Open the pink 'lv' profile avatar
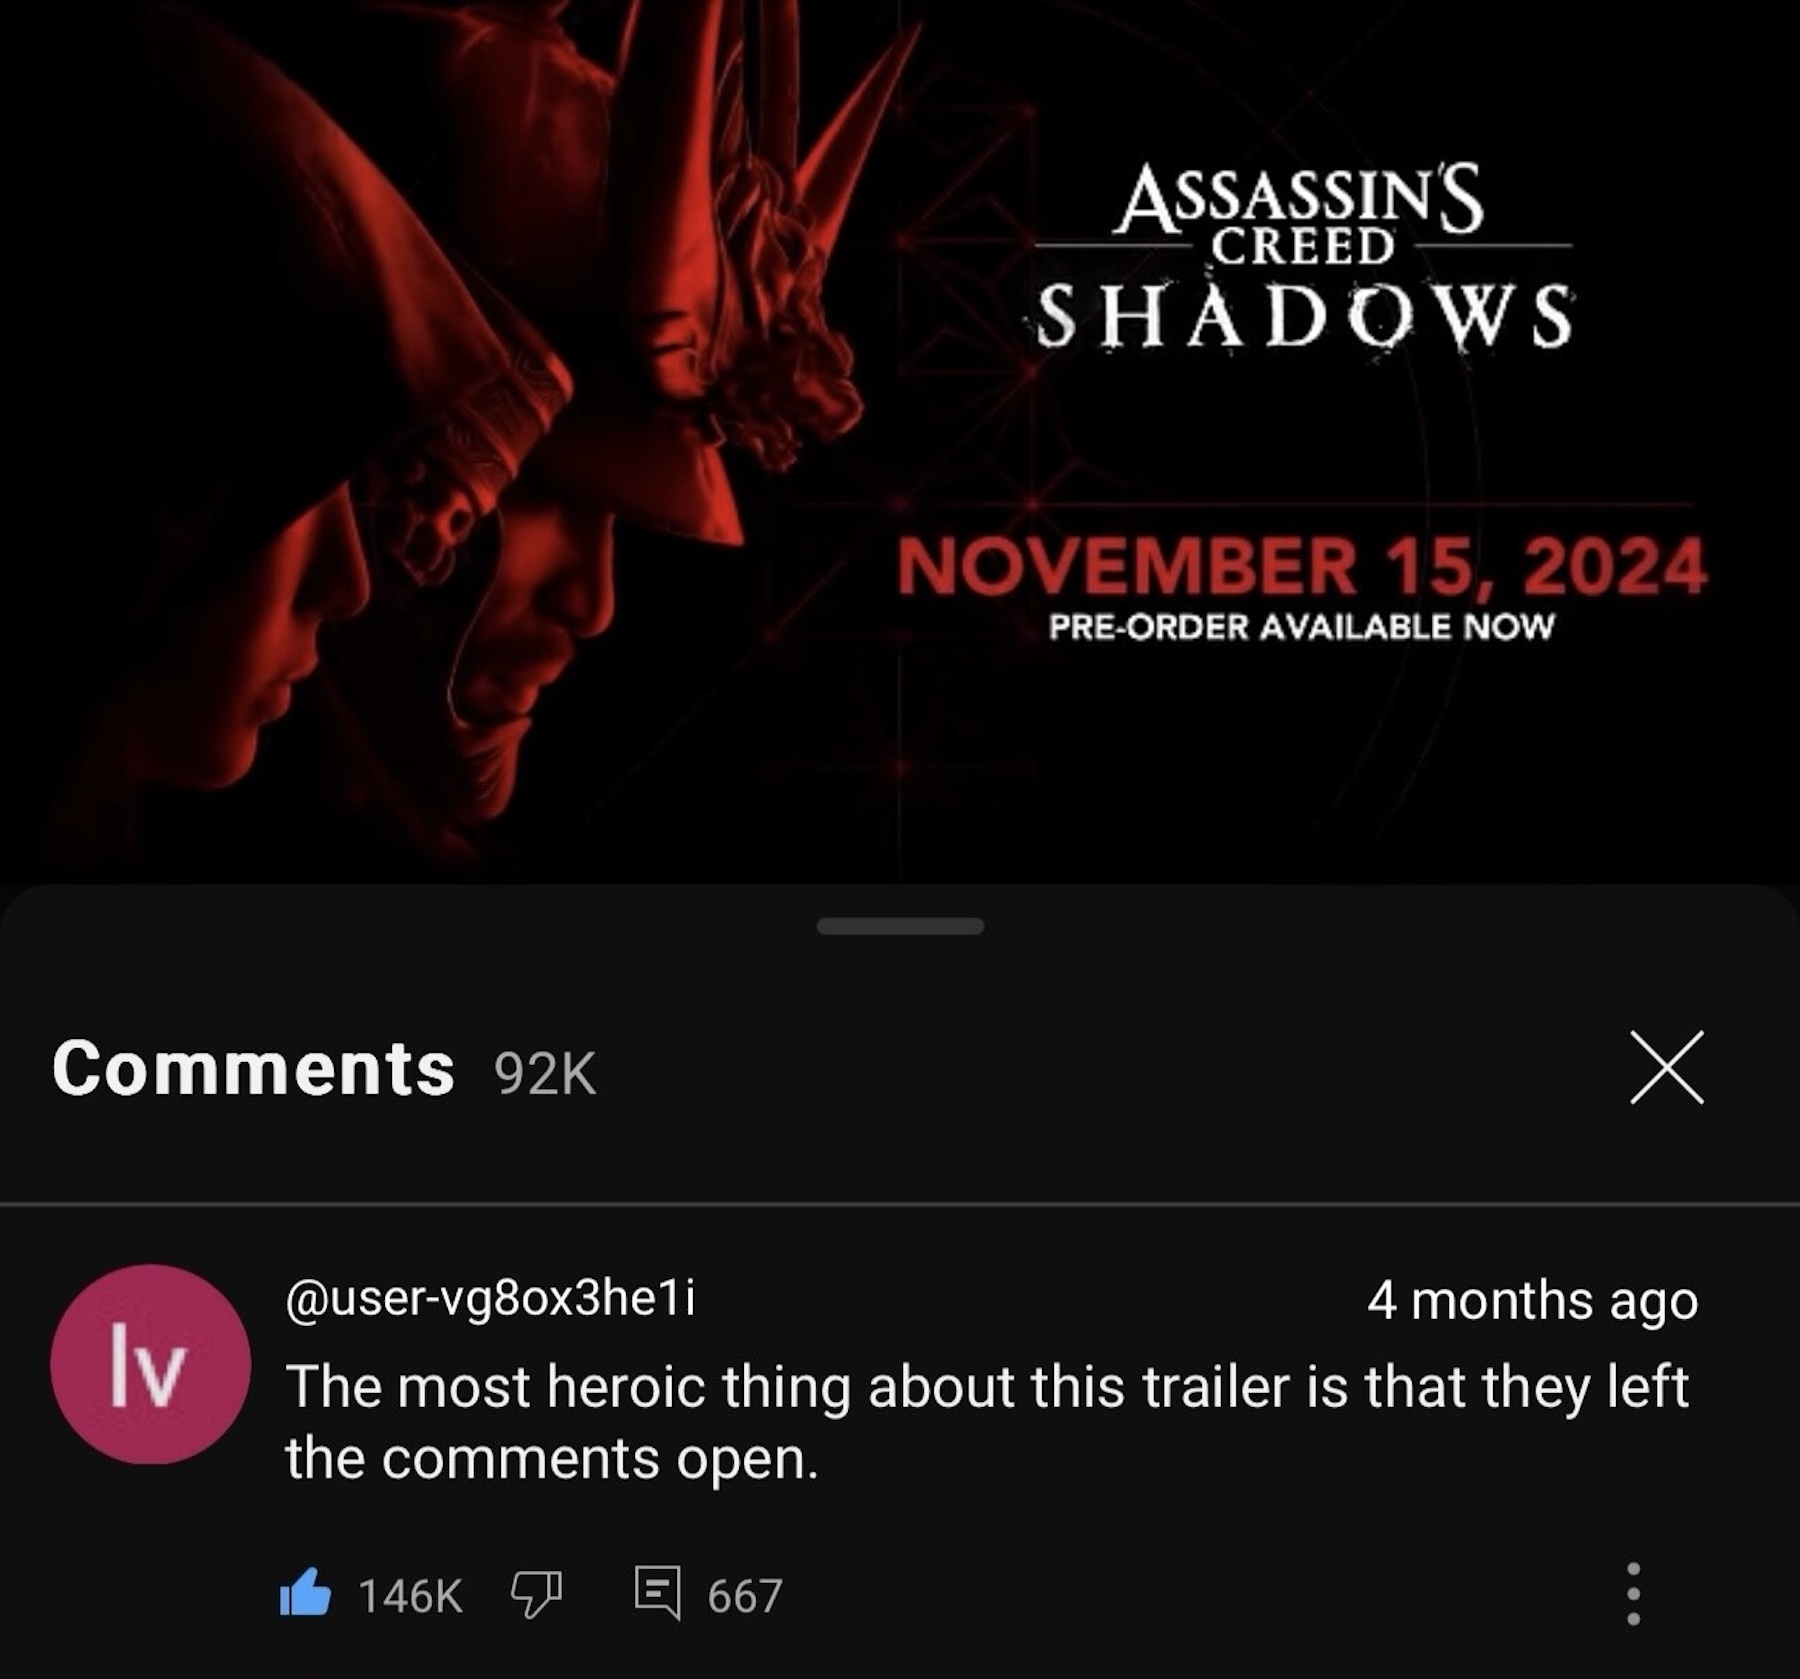The height and width of the screenshot is (1679, 1800). point(150,1363)
